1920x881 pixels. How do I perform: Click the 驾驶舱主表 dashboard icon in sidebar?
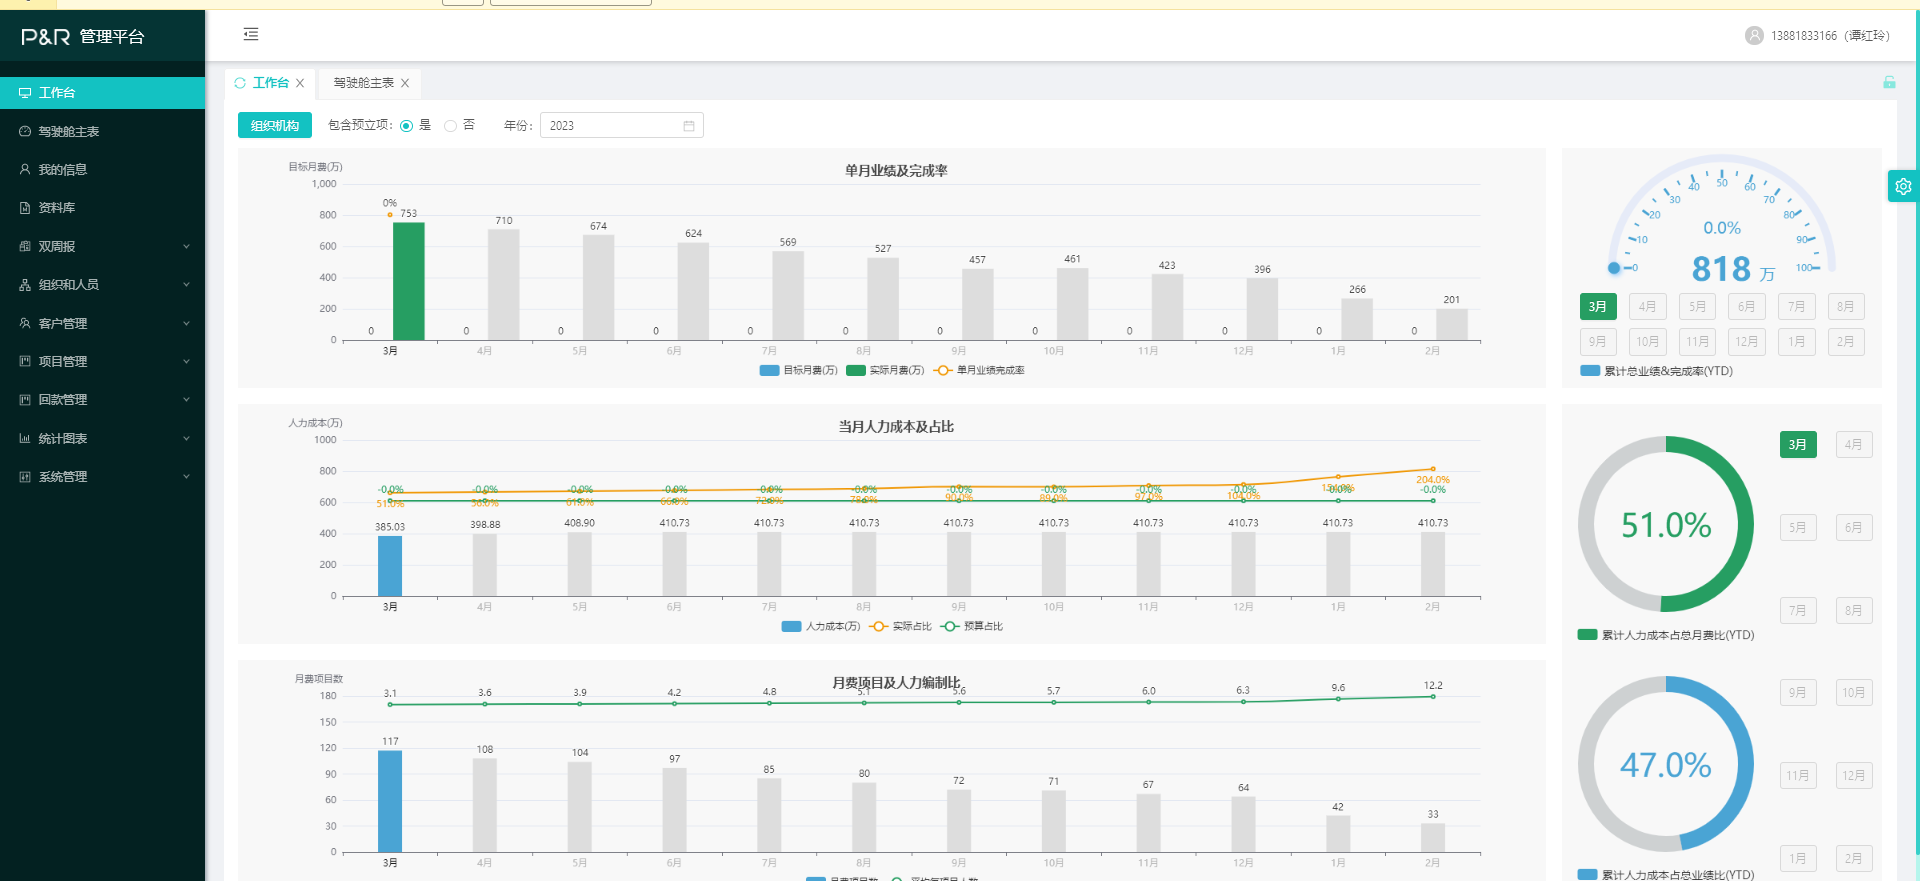click(25, 131)
